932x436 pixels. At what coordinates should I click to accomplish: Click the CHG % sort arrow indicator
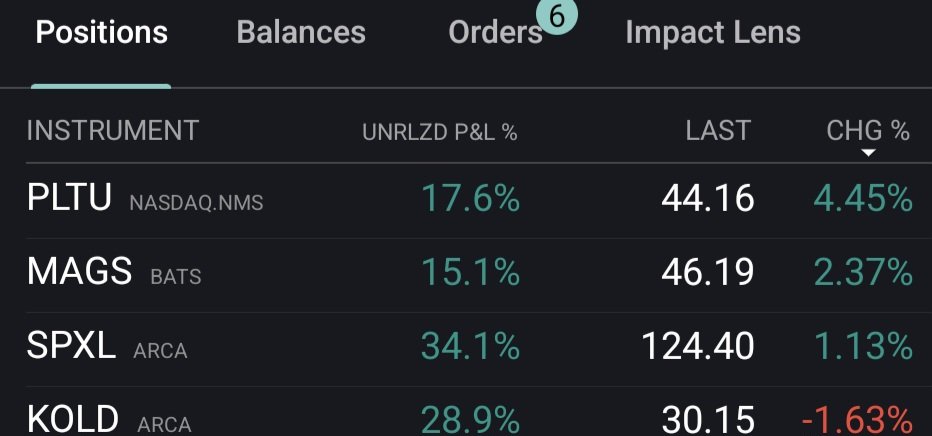[868, 153]
